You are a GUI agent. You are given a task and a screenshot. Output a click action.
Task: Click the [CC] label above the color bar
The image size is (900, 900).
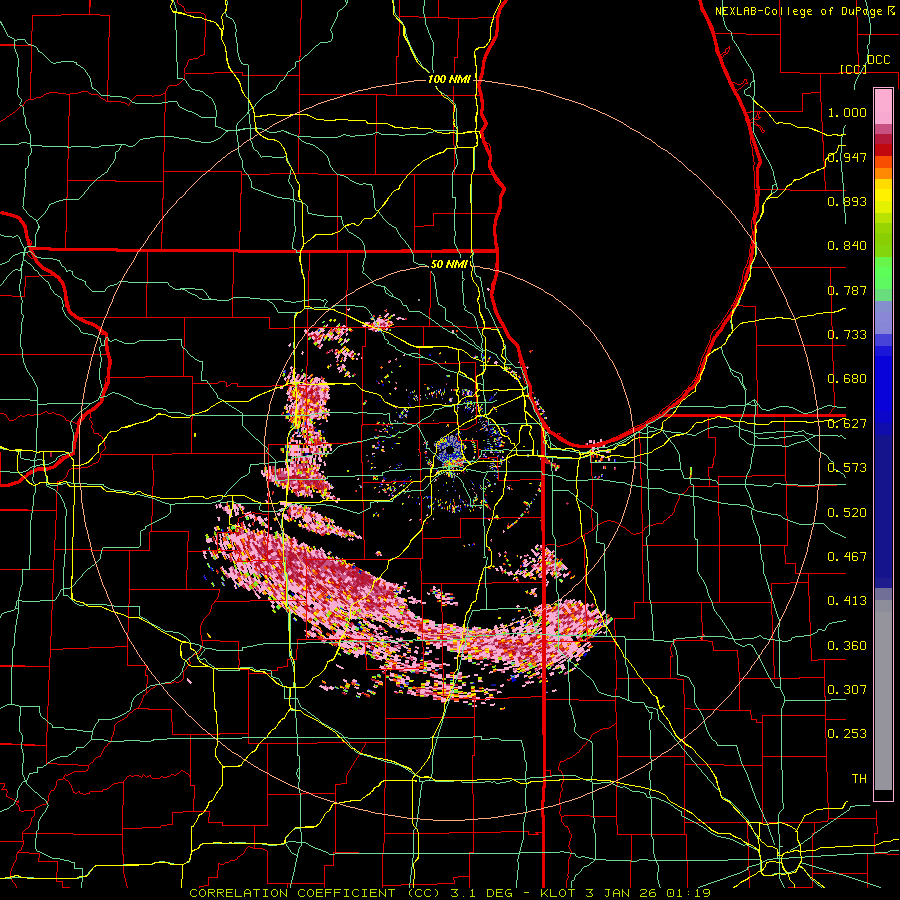coord(853,69)
